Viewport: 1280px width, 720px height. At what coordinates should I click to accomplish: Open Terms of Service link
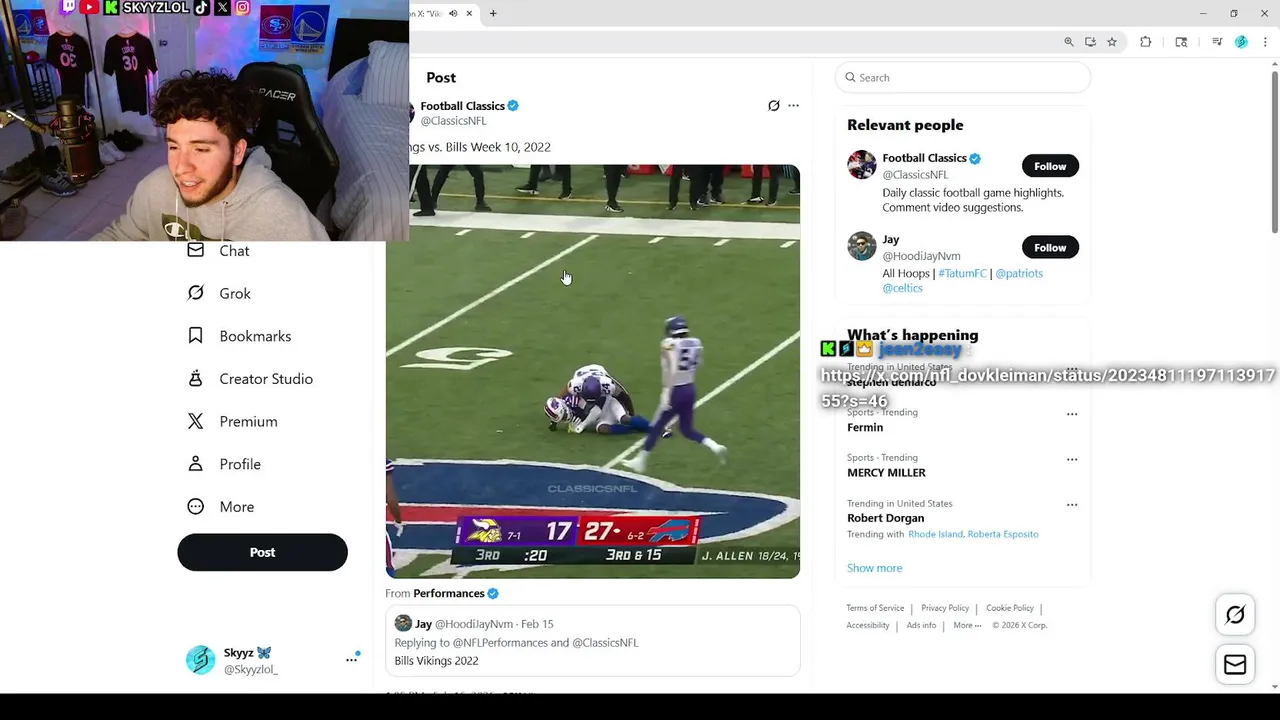point(875,608)
